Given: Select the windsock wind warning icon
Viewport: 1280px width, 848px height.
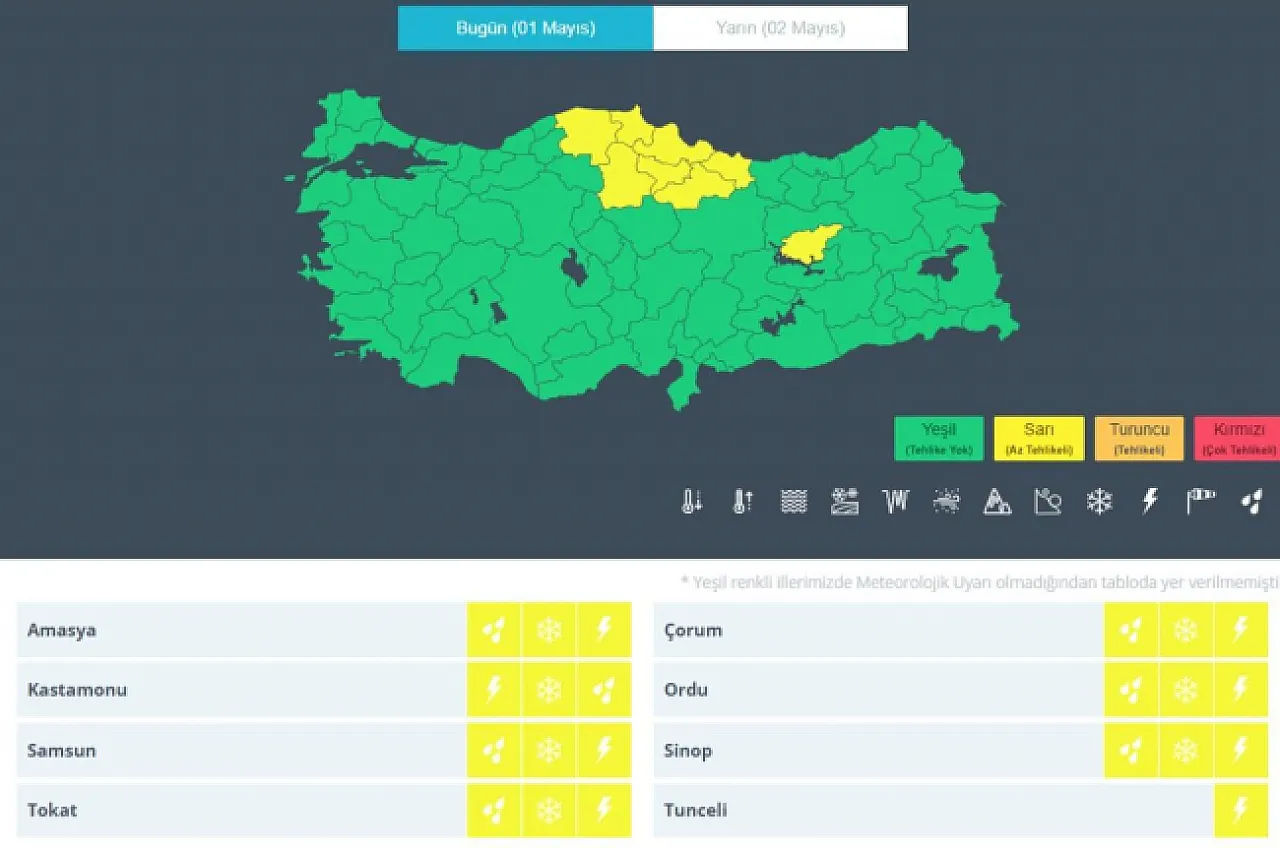Looking at the screenshot, I should [x=1200, y=501].
